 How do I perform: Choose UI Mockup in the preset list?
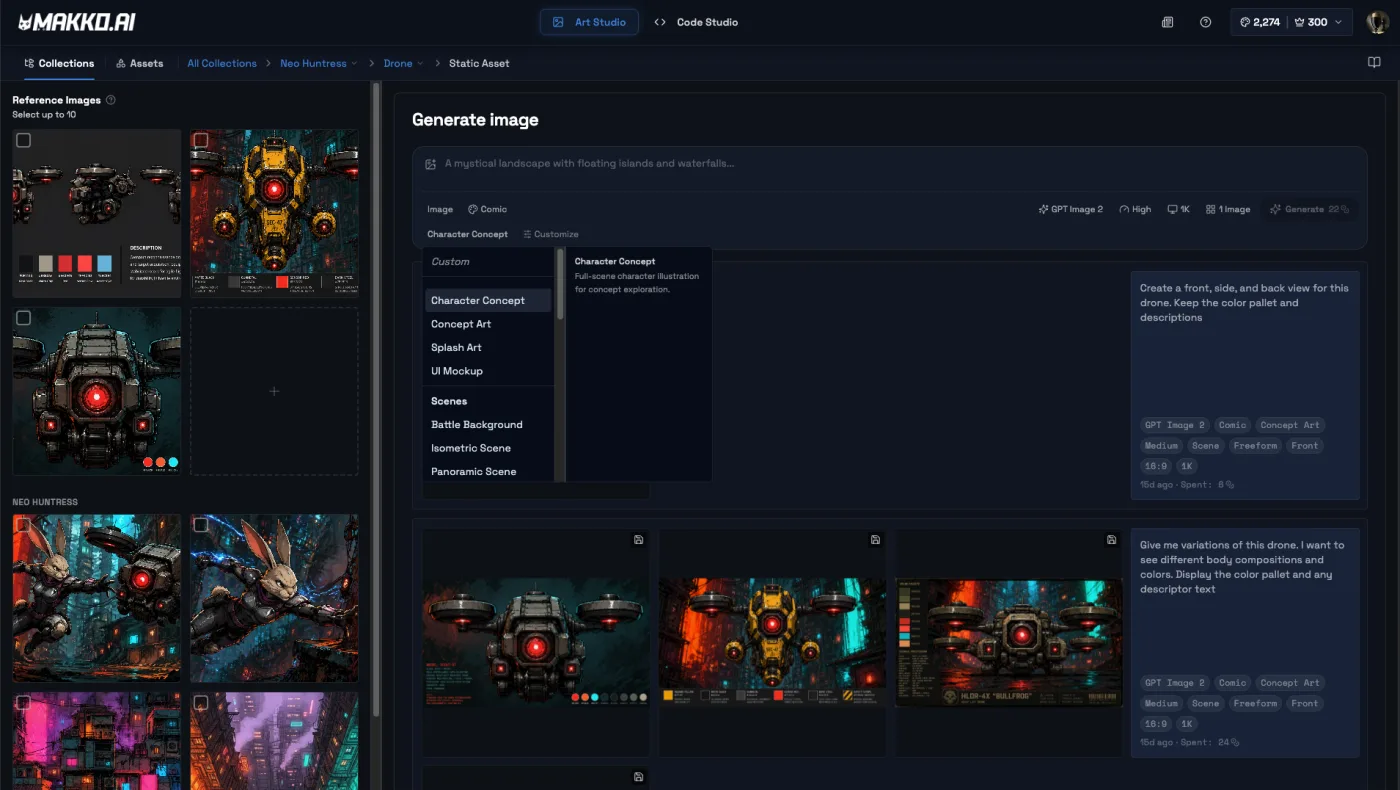pyautogui.click(x=488, y=371)
